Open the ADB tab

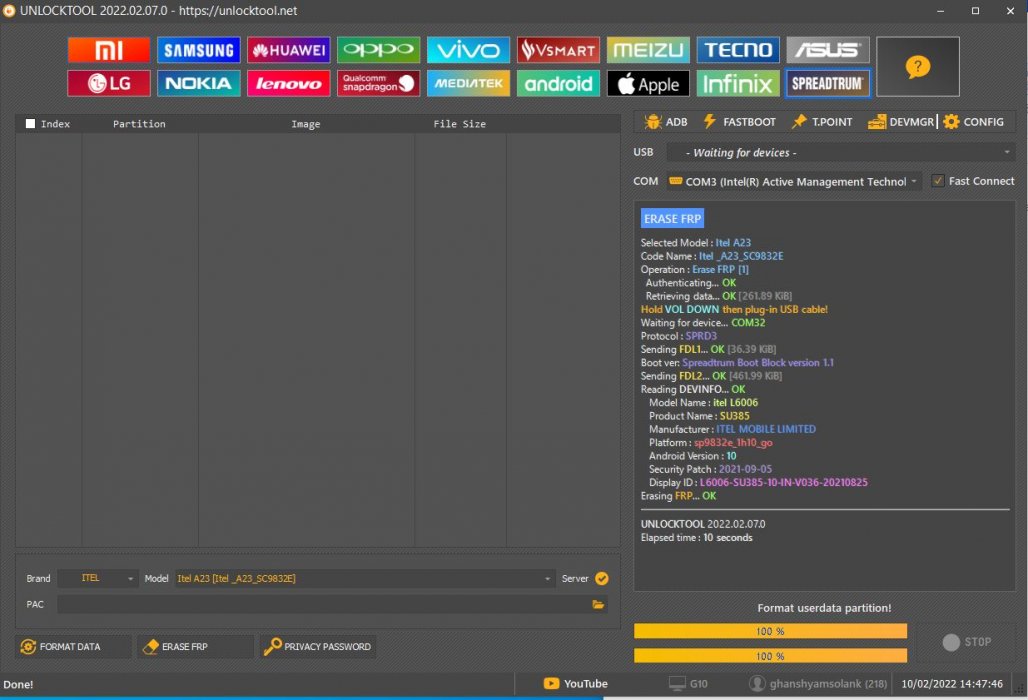[666, 122]
